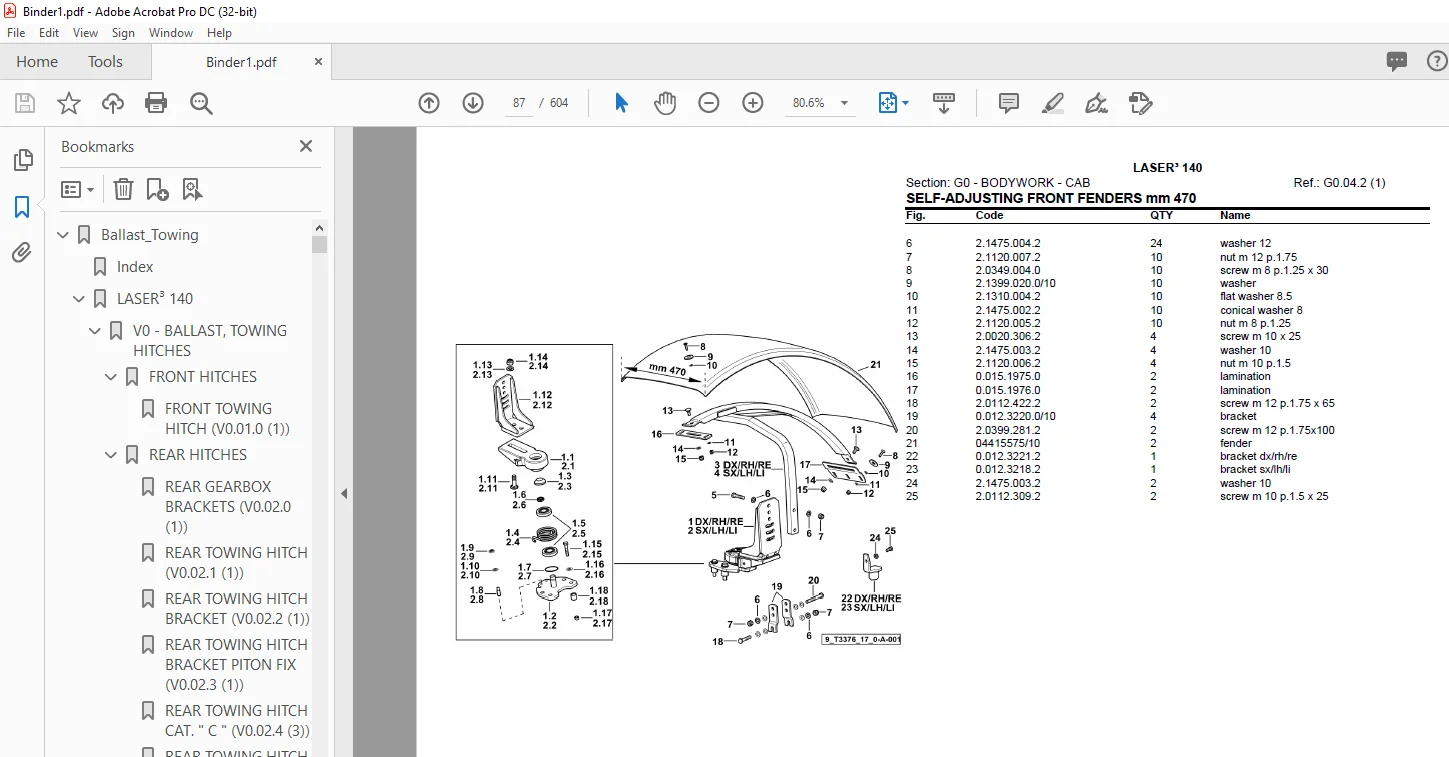Screen dimensions: 1449x757
Task: Collapse the Ballast_Towing bookmark
Action: click(x=64, y=235)
